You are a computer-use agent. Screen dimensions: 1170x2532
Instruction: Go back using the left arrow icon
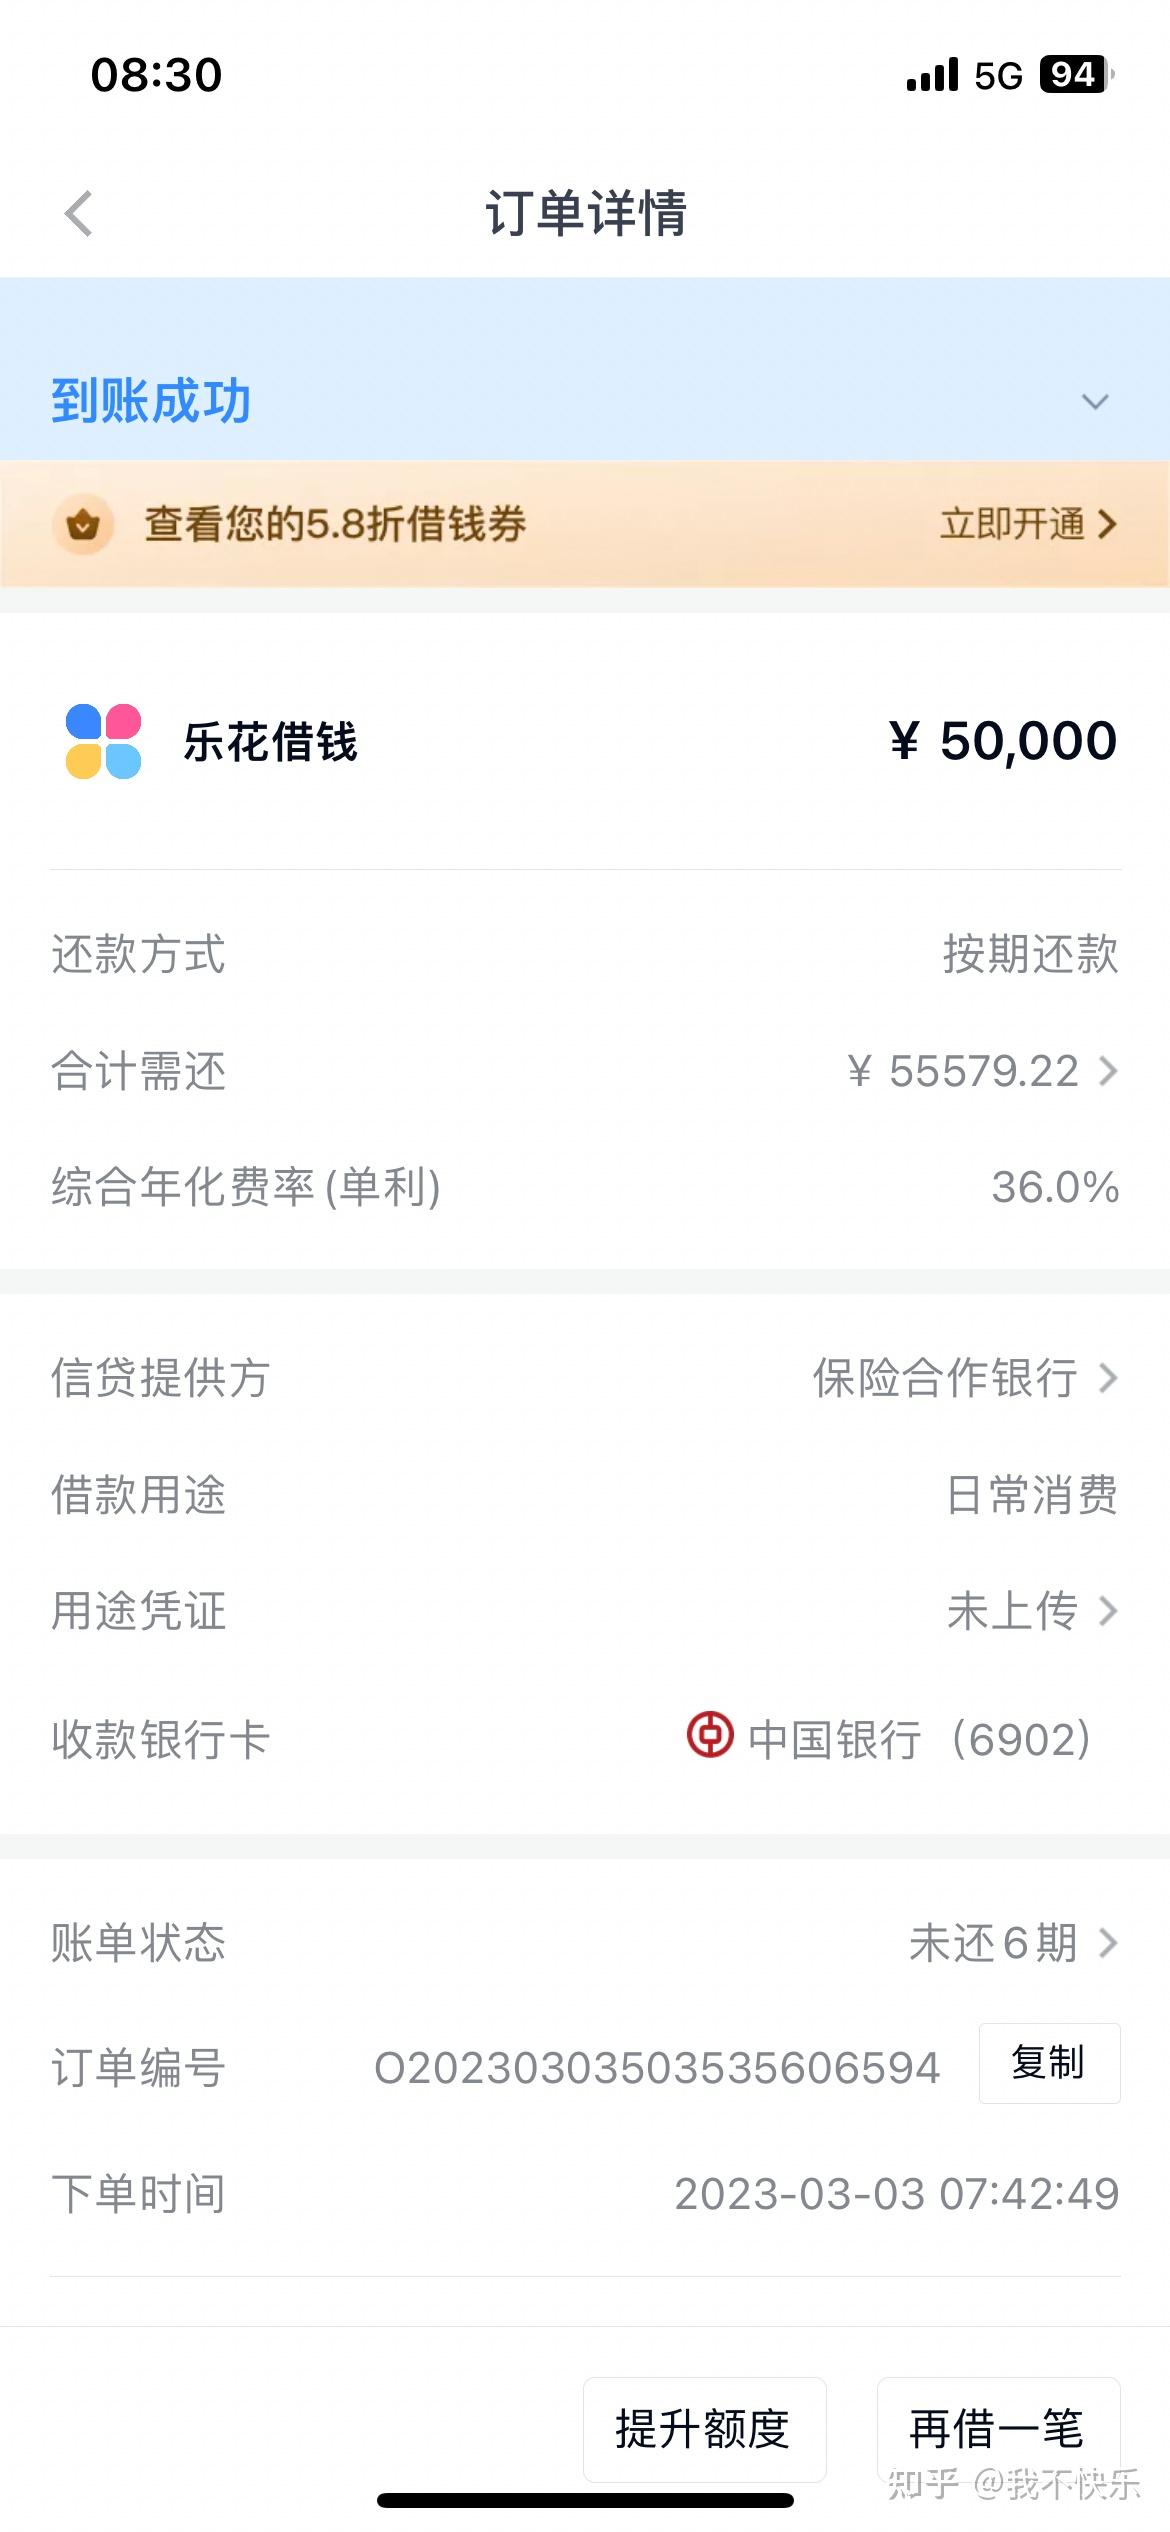78,213
